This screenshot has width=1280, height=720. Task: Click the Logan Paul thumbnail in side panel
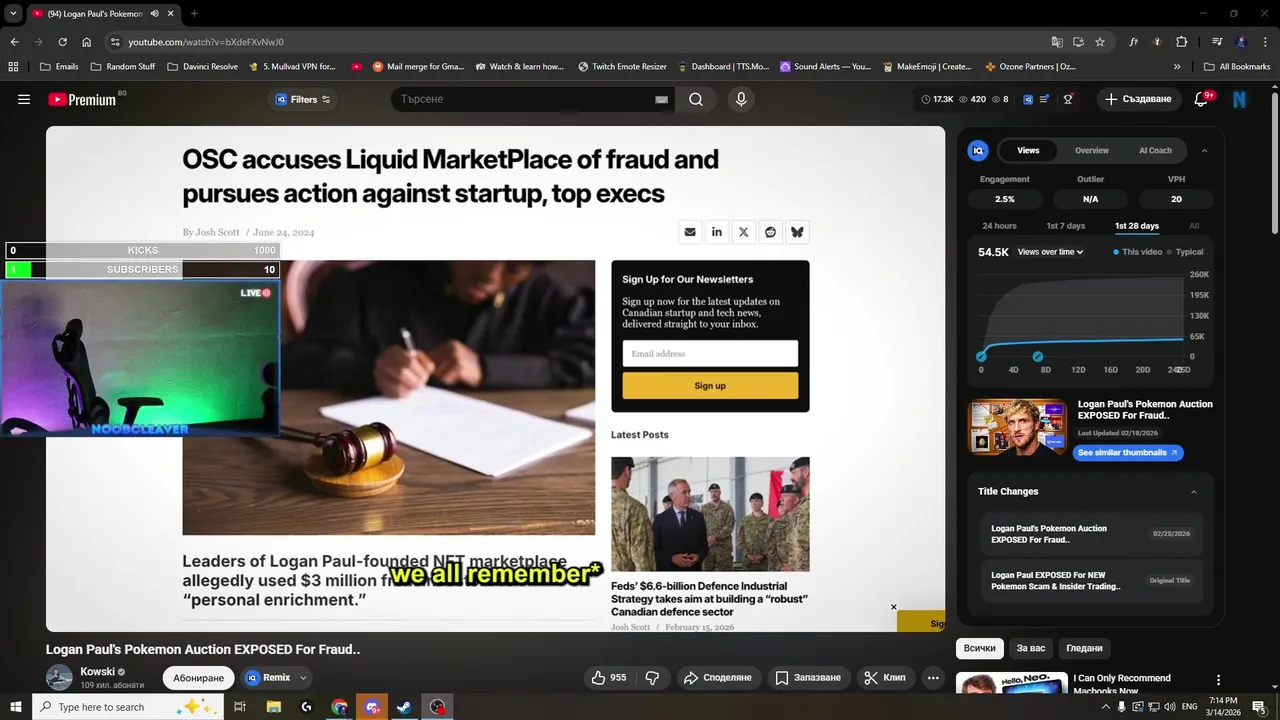[1018, 427]
